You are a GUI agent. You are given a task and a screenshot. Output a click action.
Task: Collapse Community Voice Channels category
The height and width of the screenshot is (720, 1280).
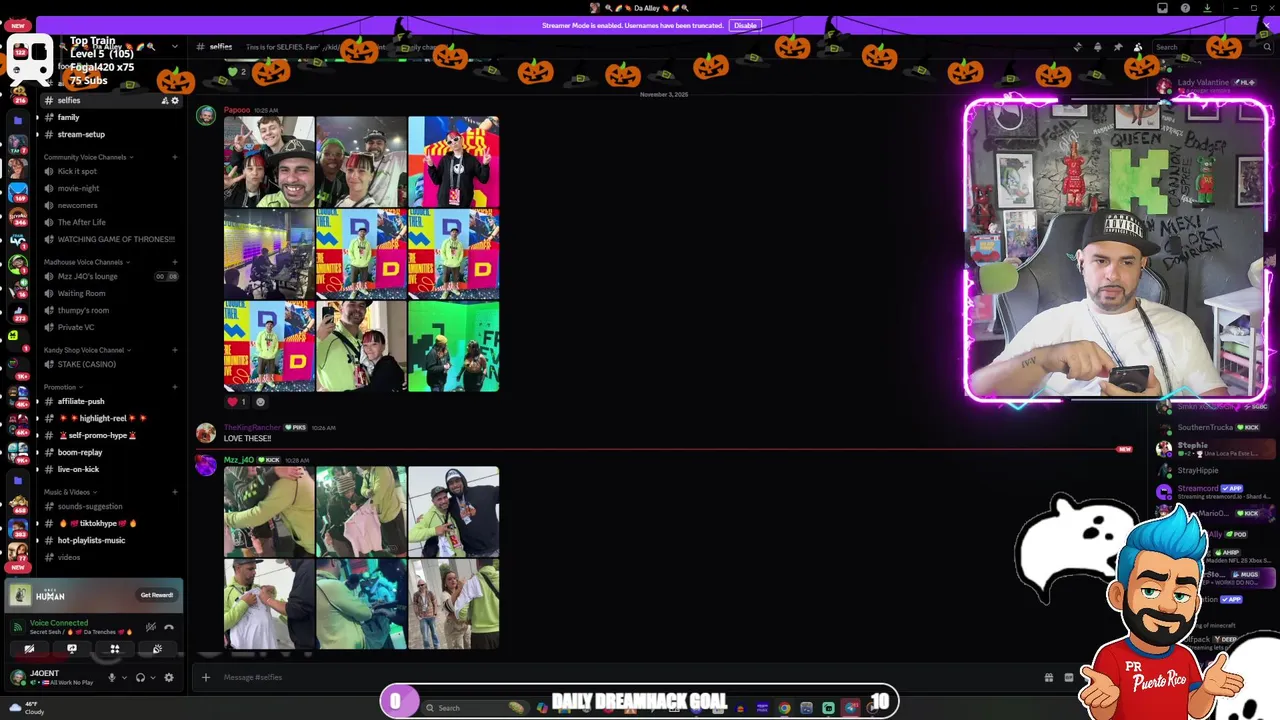click(88, 157)
